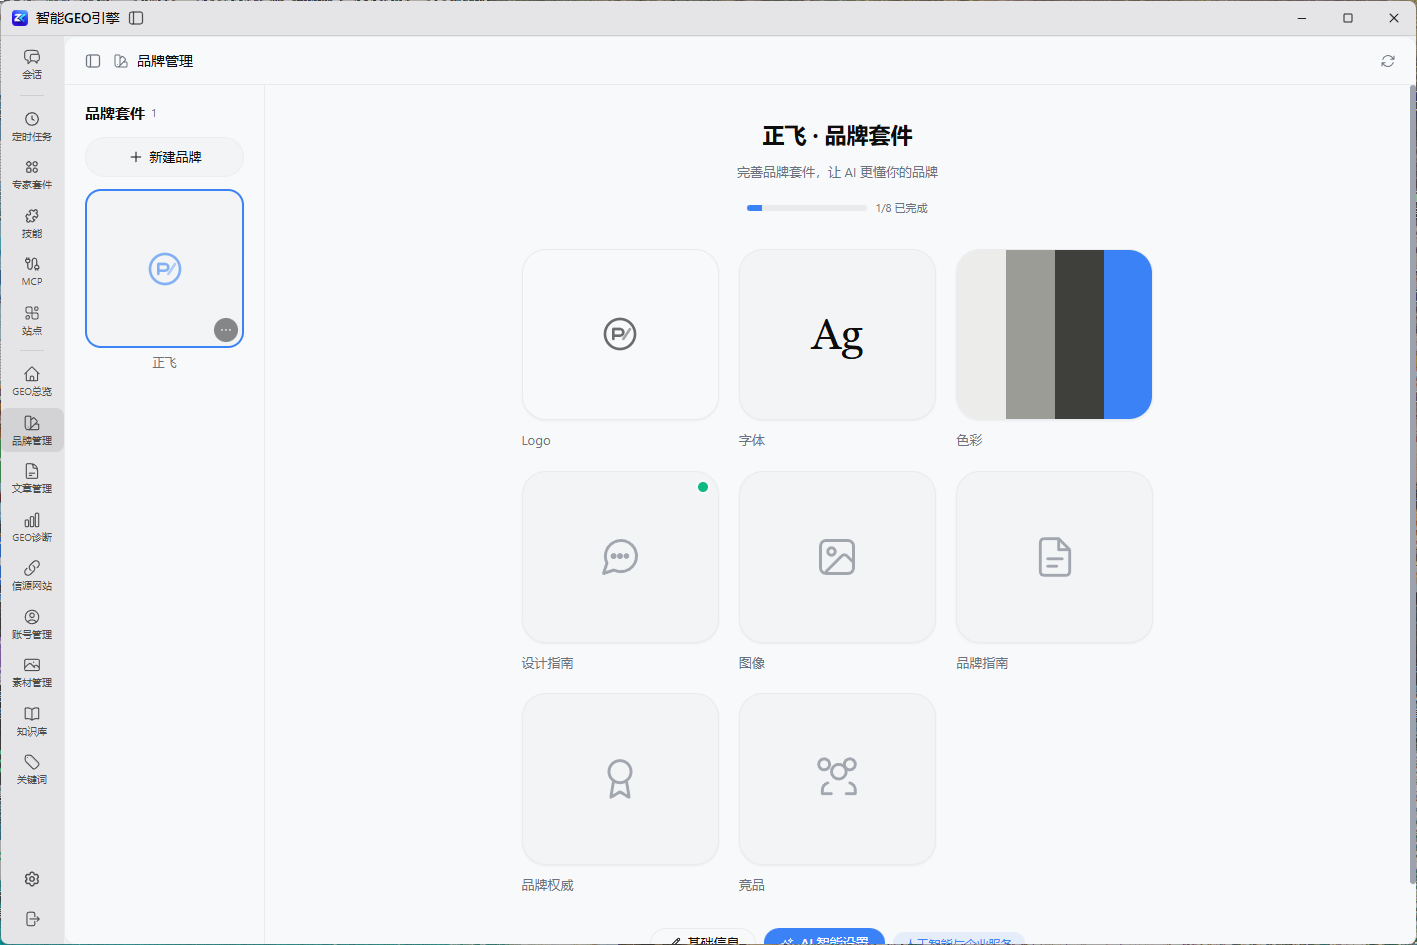Open the 色彩 color palette card
The width and height of the screenshot is (1417, 945).
pyautogui.click(x=1054, y=334)
